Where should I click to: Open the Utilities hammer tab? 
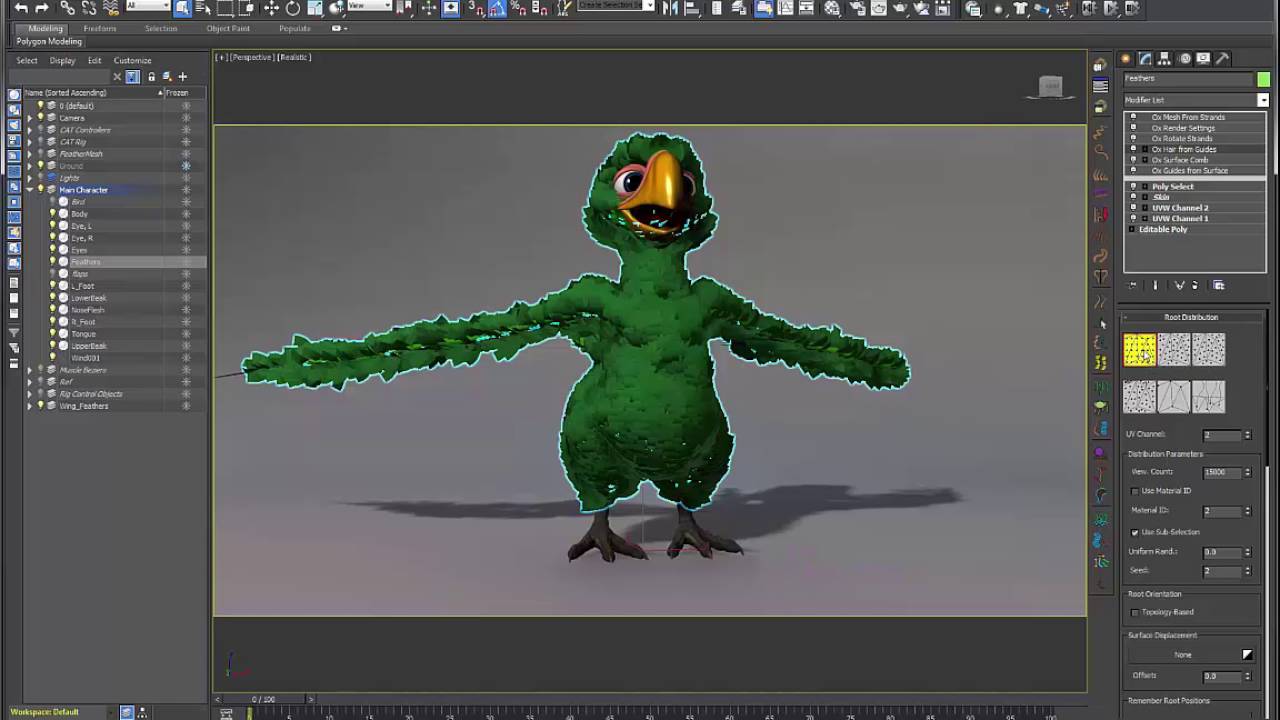pos(1222,59)
